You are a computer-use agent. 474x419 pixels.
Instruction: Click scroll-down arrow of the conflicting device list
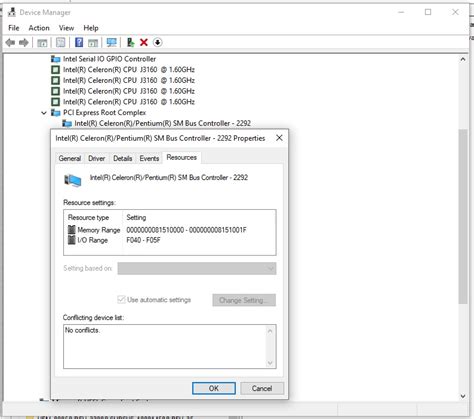[270, 363]
